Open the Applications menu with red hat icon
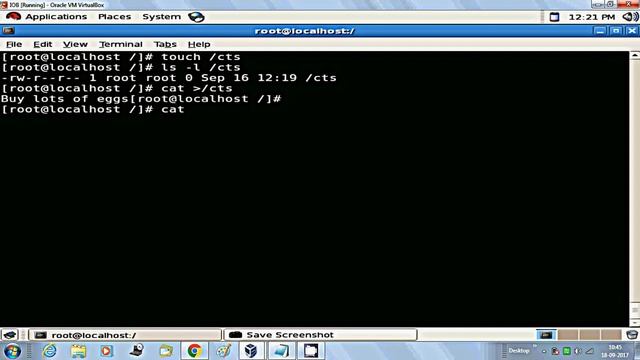The image size is (640, 360). coord(46,17)
